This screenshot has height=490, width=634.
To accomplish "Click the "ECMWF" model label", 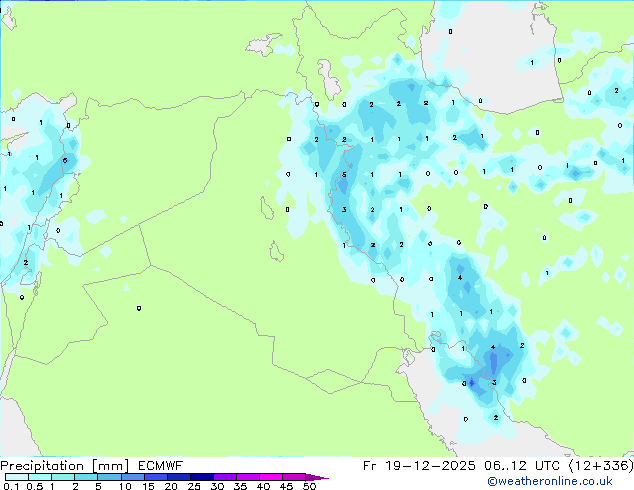I will tap(161, 465).
